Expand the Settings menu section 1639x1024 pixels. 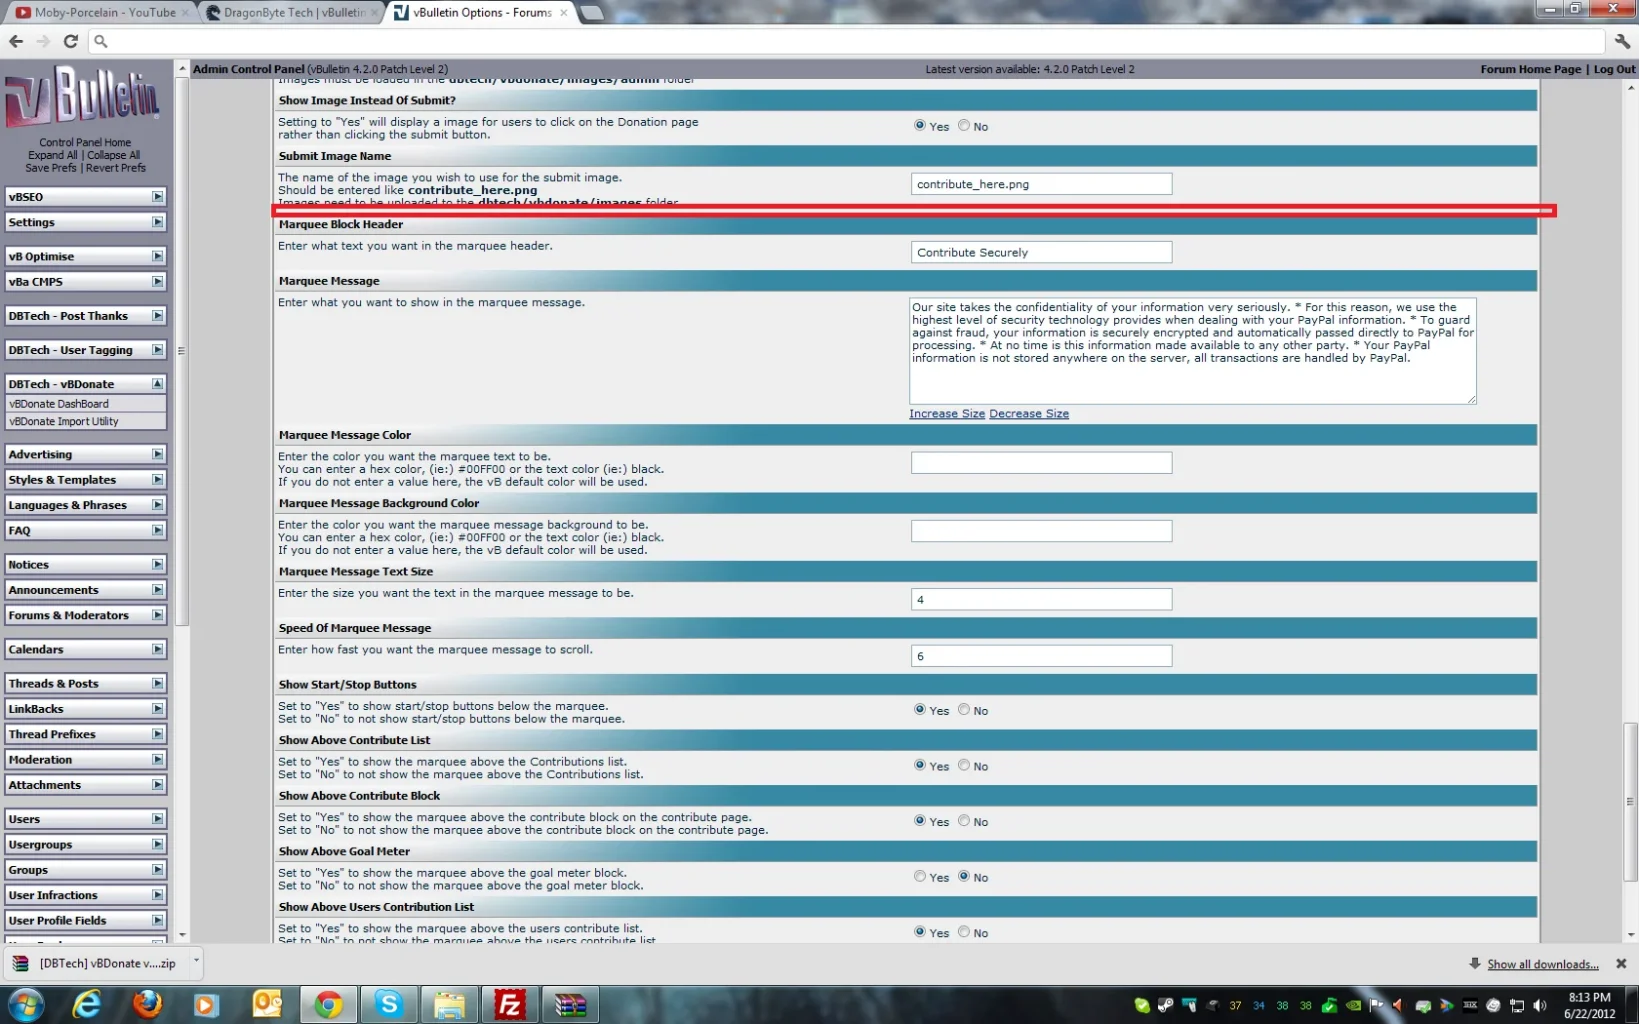[x=157, y=222]
